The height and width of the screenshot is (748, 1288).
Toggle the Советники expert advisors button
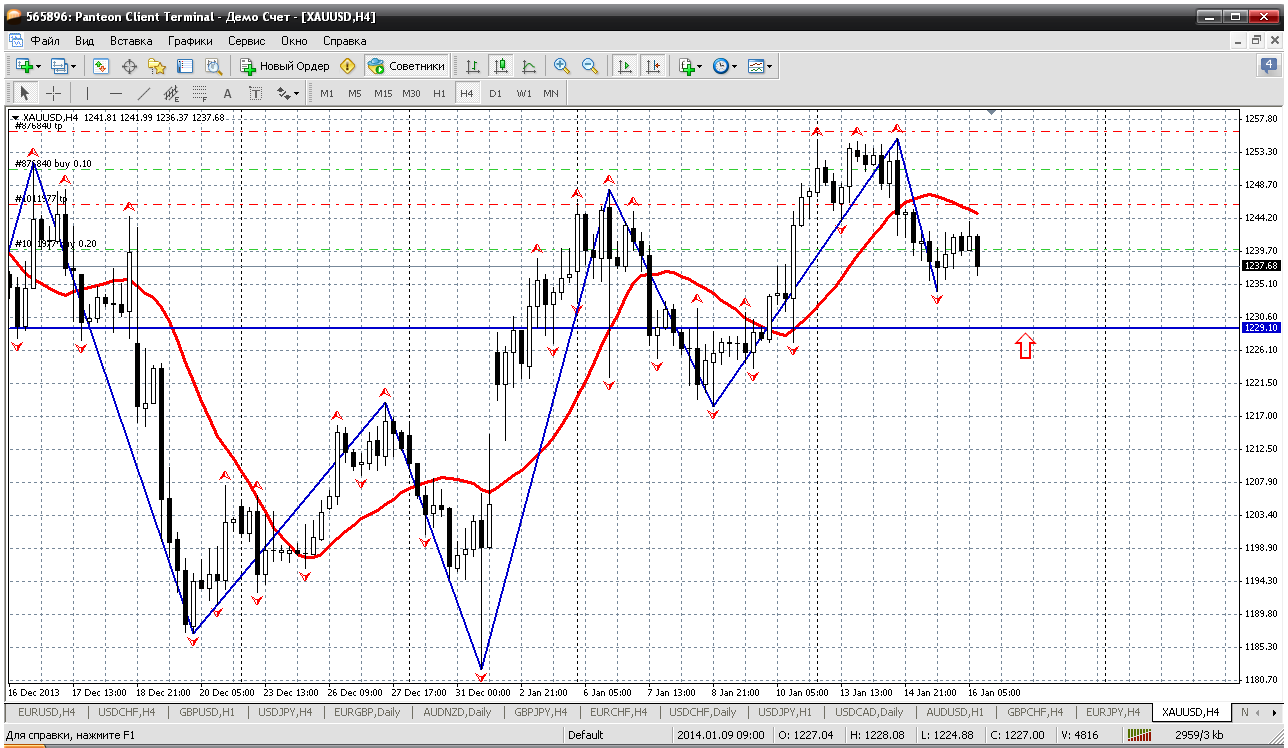[406, 66]
